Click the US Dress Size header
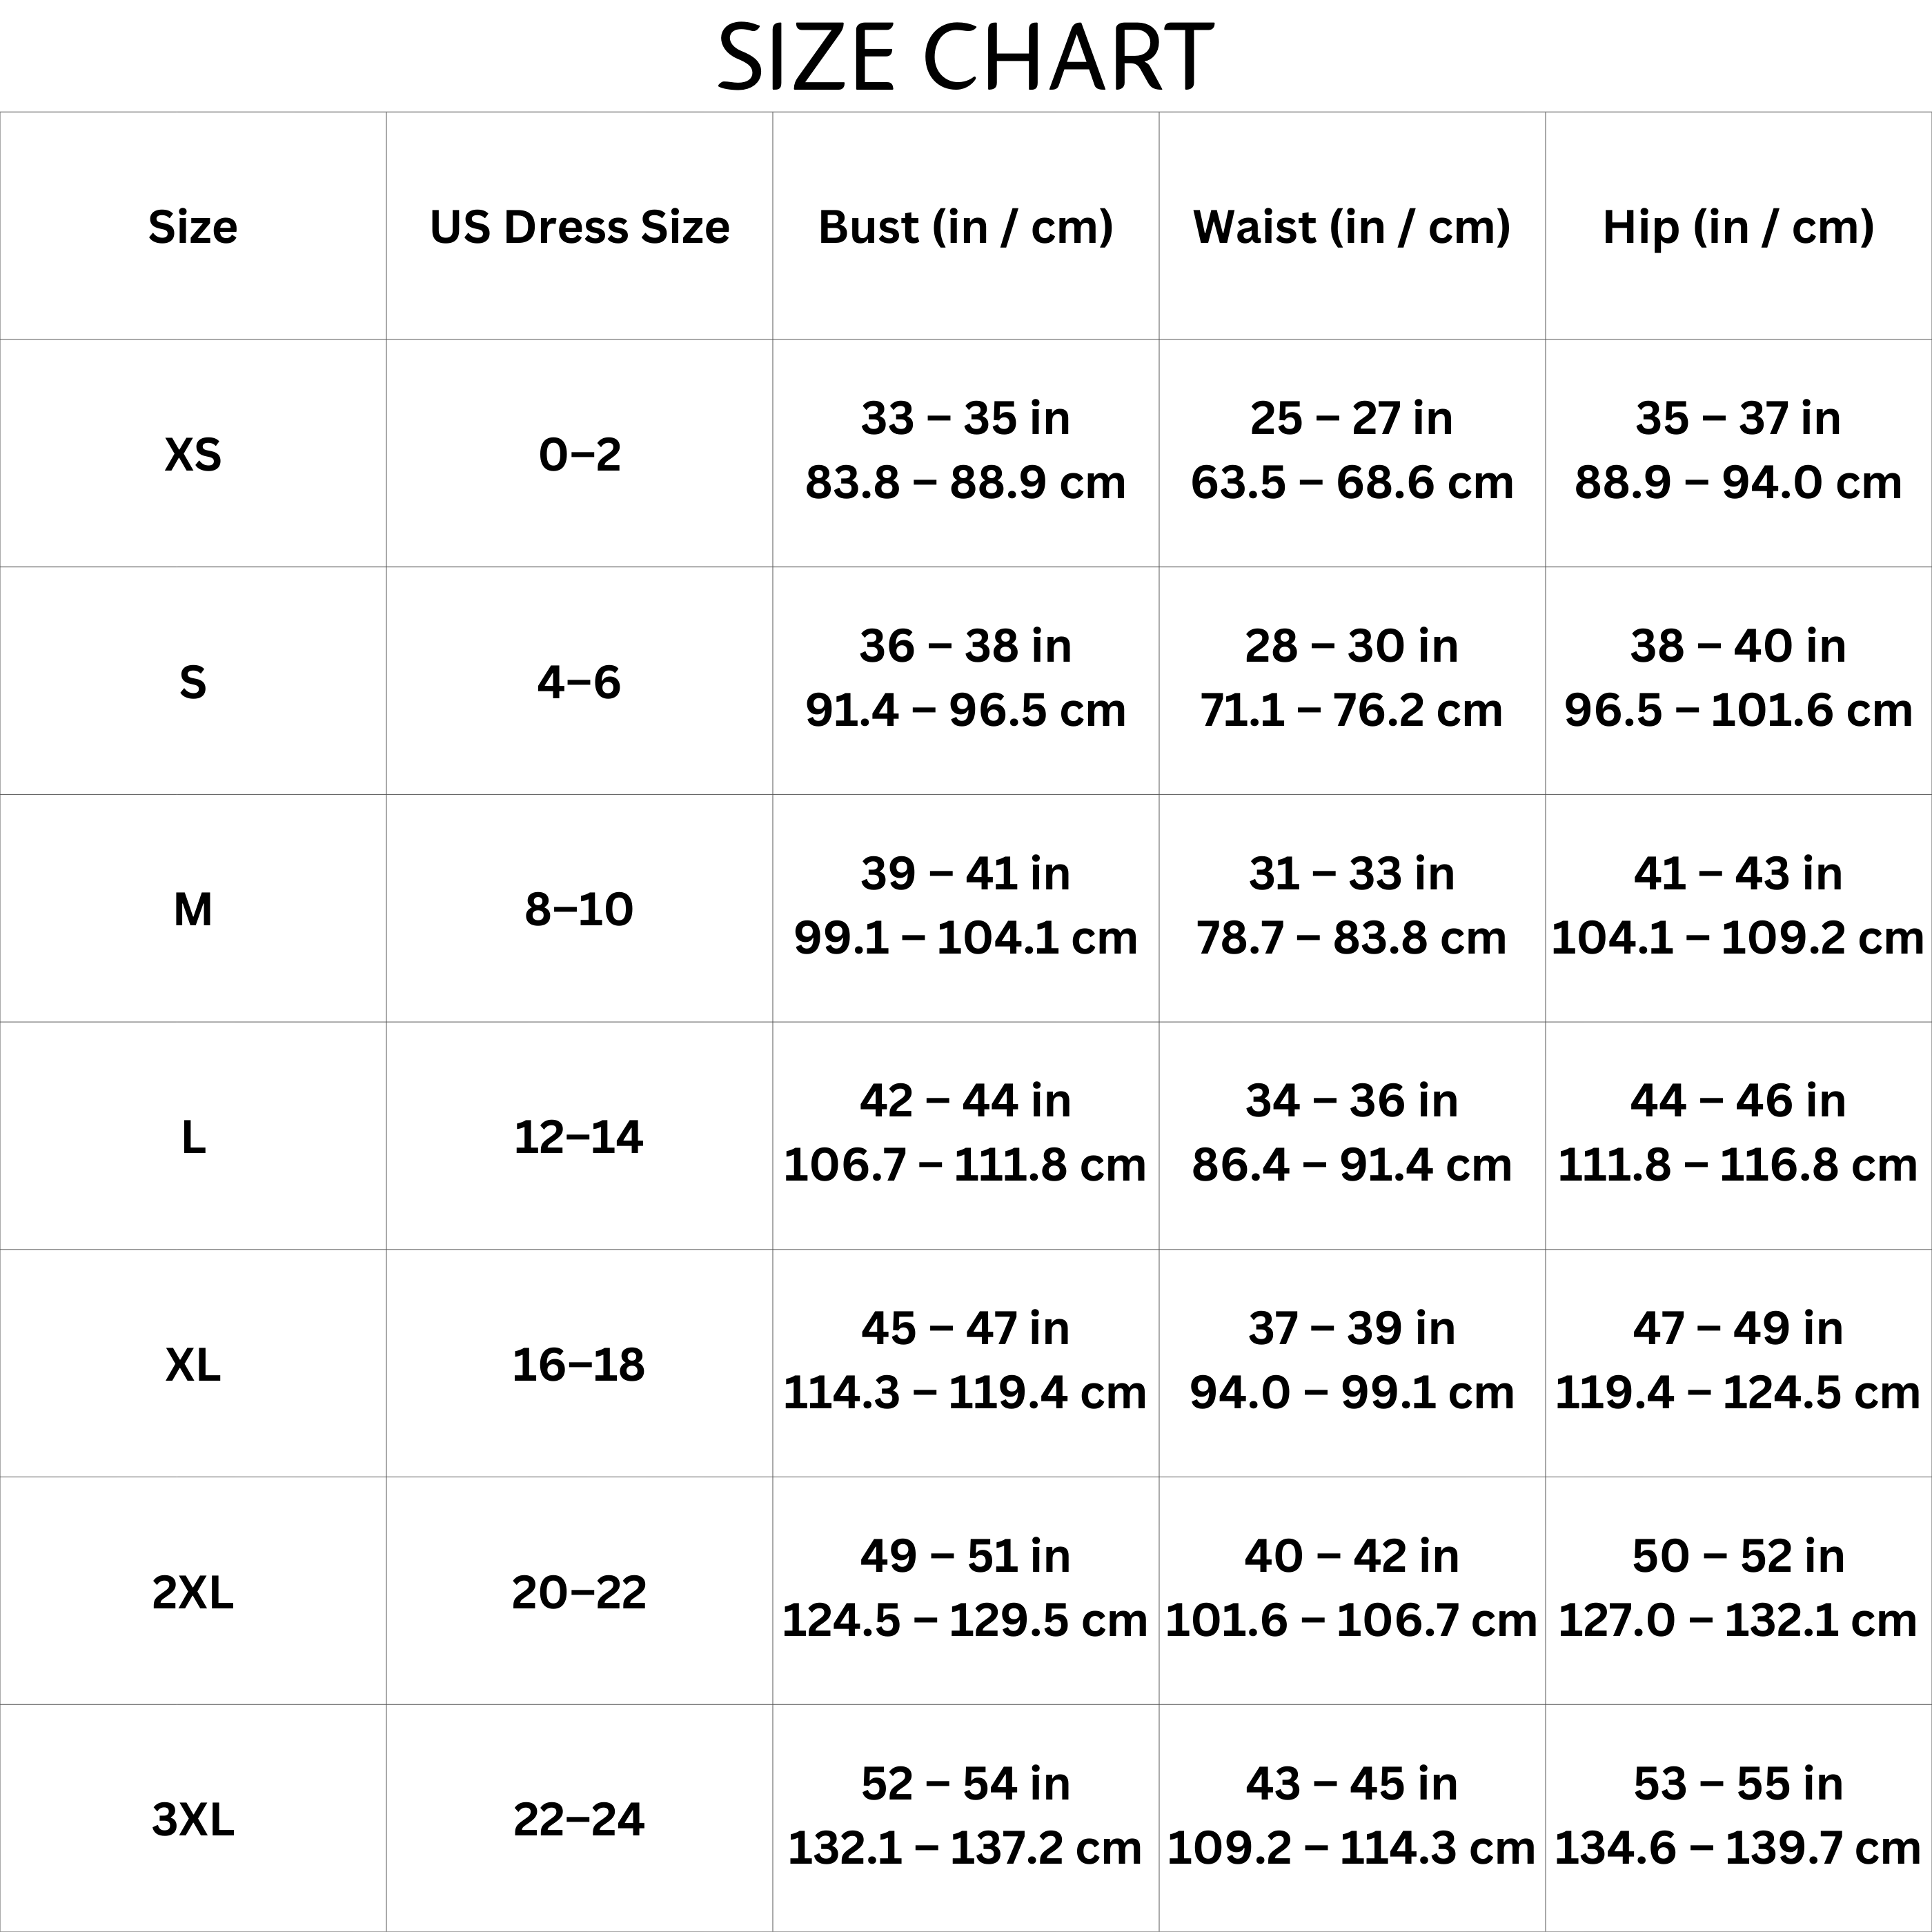The height and width of the screenshot is (1932, 1932). 579,227
